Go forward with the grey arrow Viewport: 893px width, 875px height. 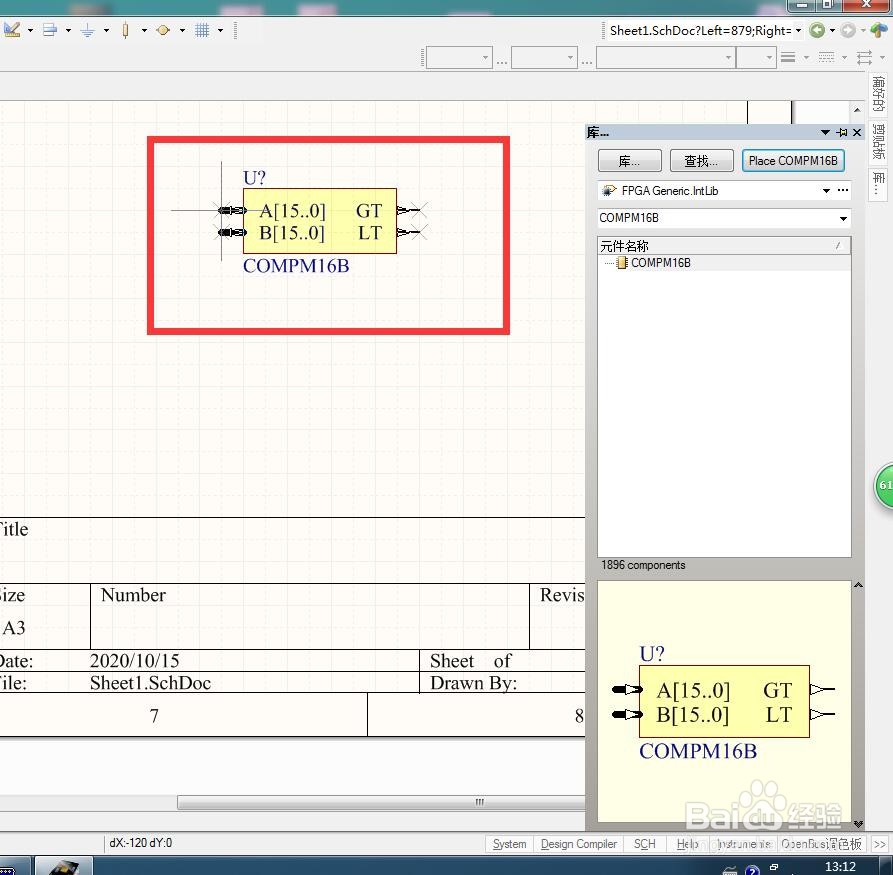tap(848, 30)
